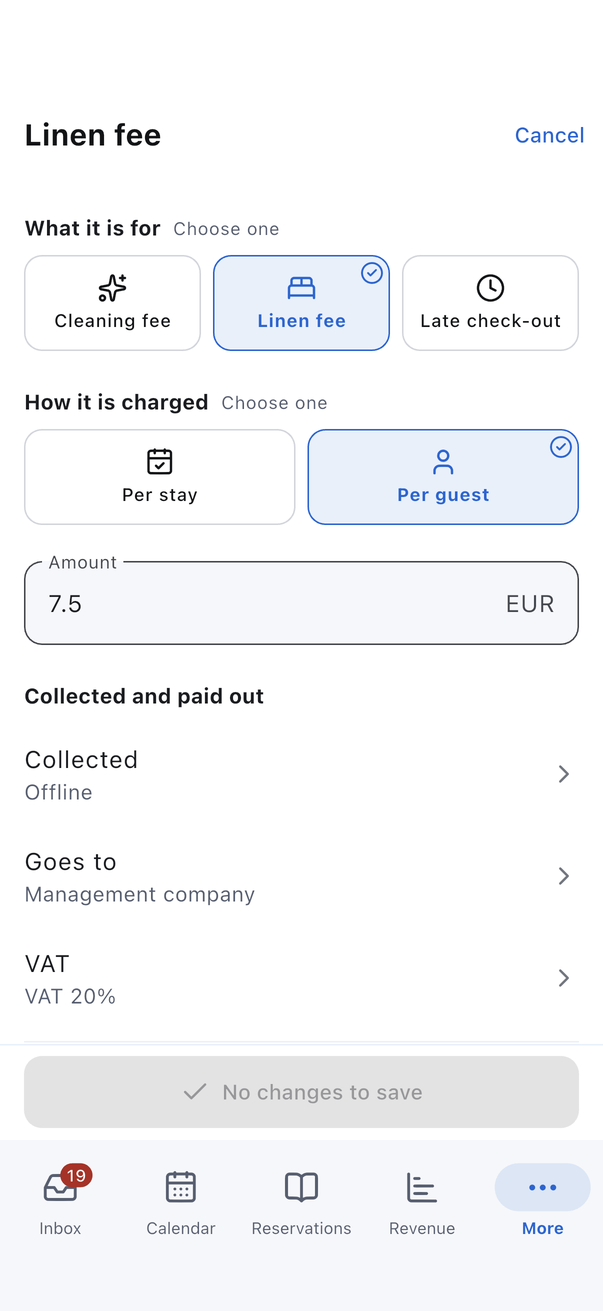This screenshot has width=603, height=1311.
Task: Tap the clock icon for Late check-out
Action: click(x=490, y=288)
